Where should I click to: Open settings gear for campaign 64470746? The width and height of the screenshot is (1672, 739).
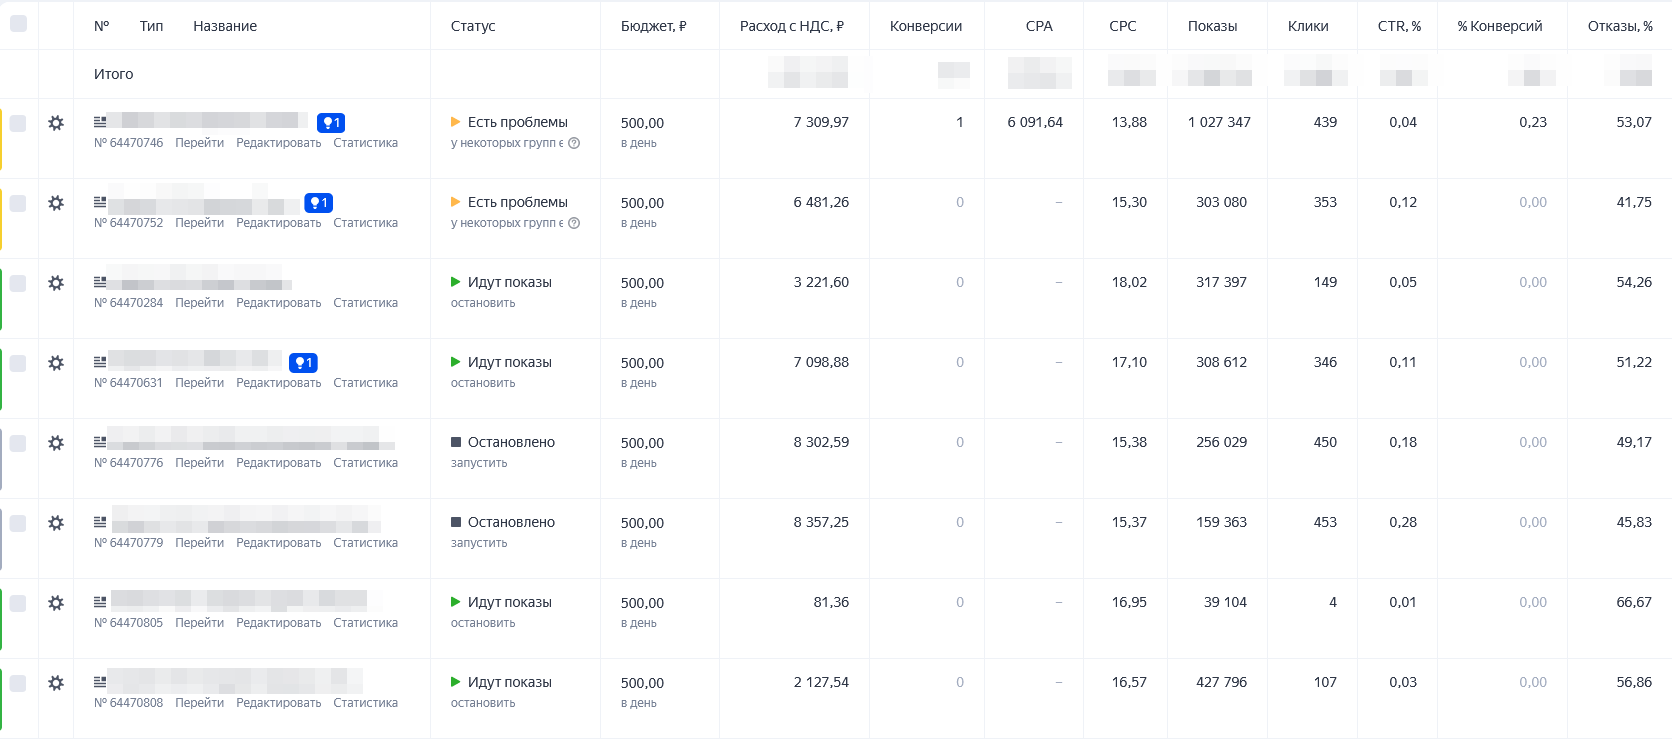point(56,123)
